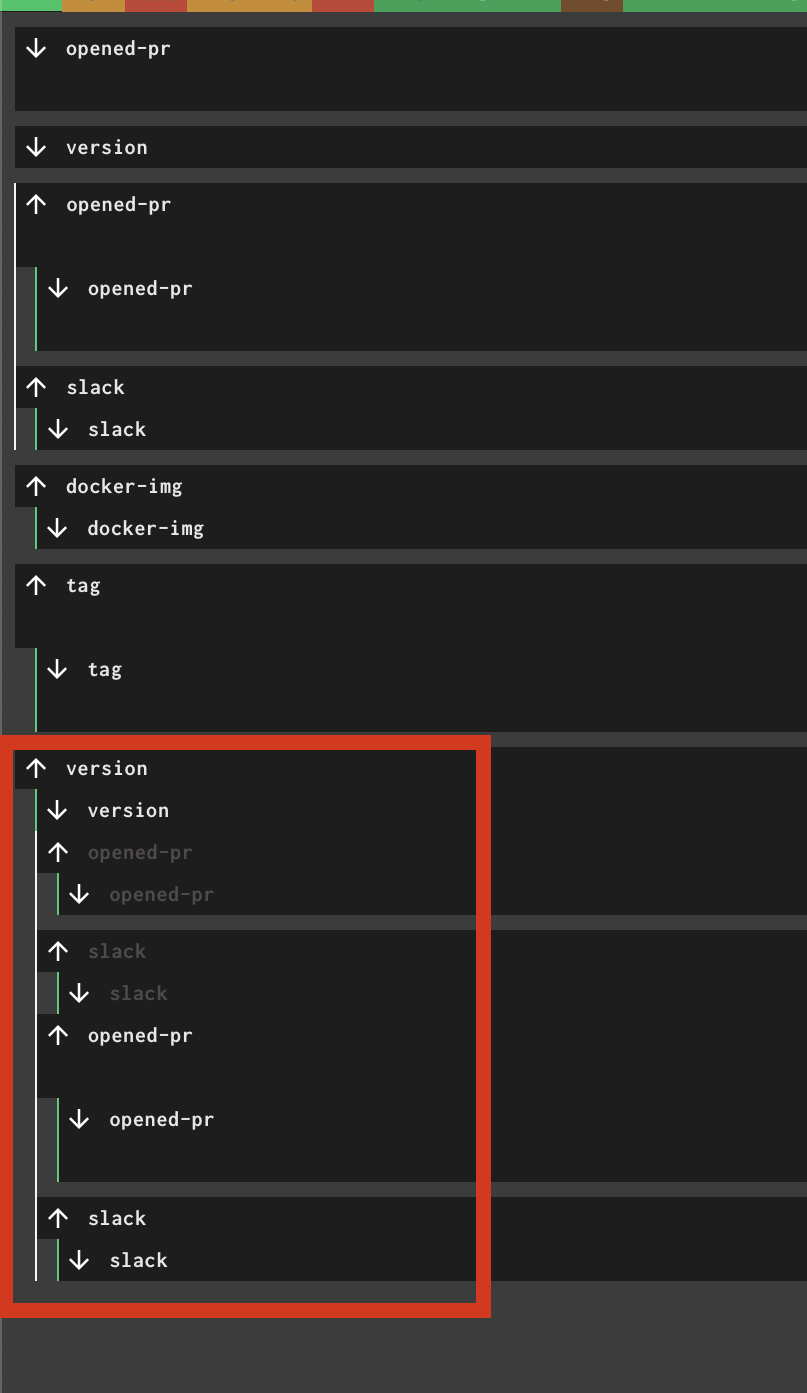The image size is (807, 1393).
Task: Click the download arrow on the first opened-pr entry
Action: pyautogui.click(x=36, y=47)
